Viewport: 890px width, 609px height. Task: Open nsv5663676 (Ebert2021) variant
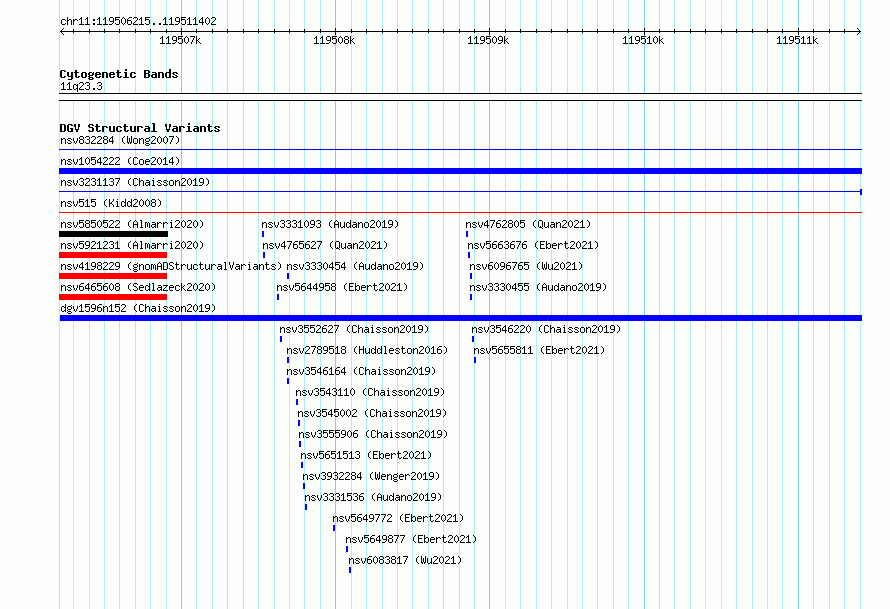click(533, 245)
